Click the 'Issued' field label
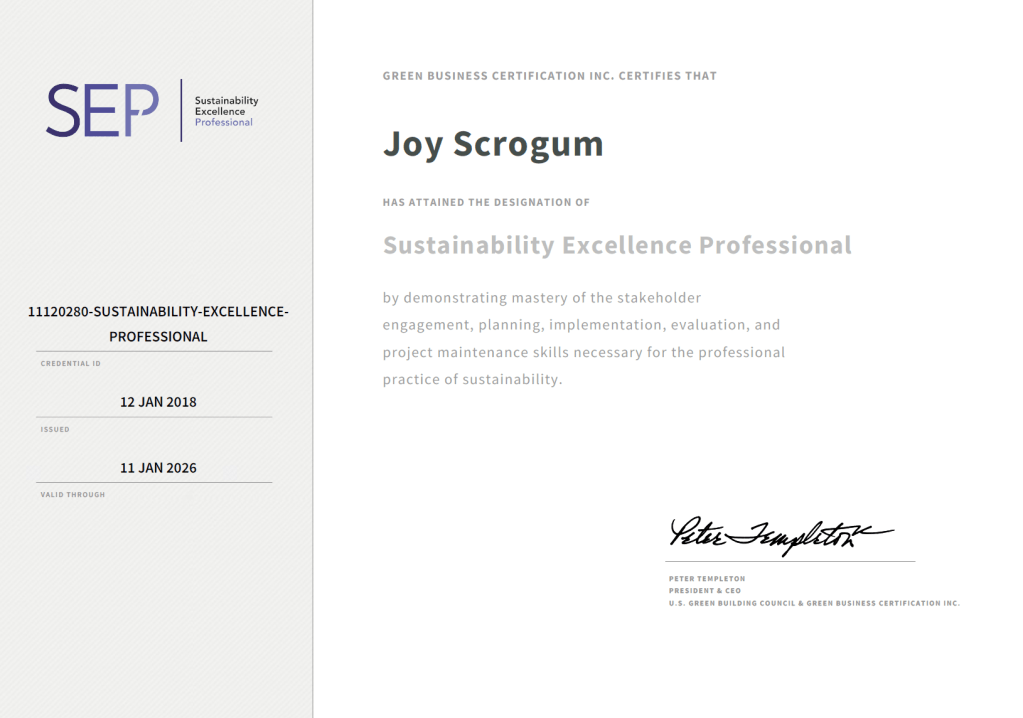1023x718 pixels. (55, 429)
